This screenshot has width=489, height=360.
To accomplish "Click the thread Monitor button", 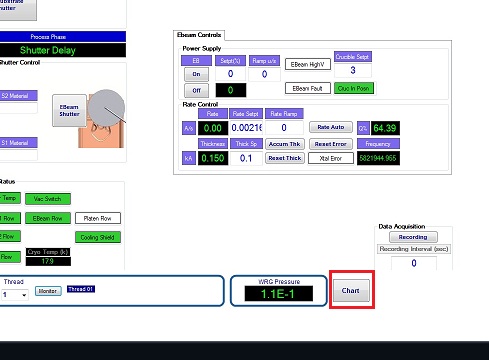I will [x=48, y=291].
